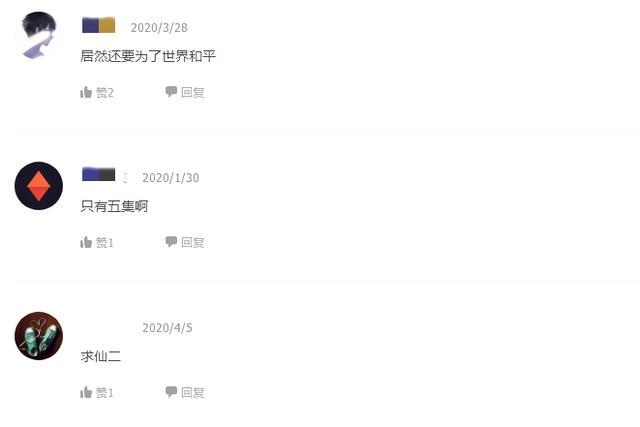Click 回复 on the second comment
Screen dimensions: 640x427
pyautogui.click(x=193, y=242)
